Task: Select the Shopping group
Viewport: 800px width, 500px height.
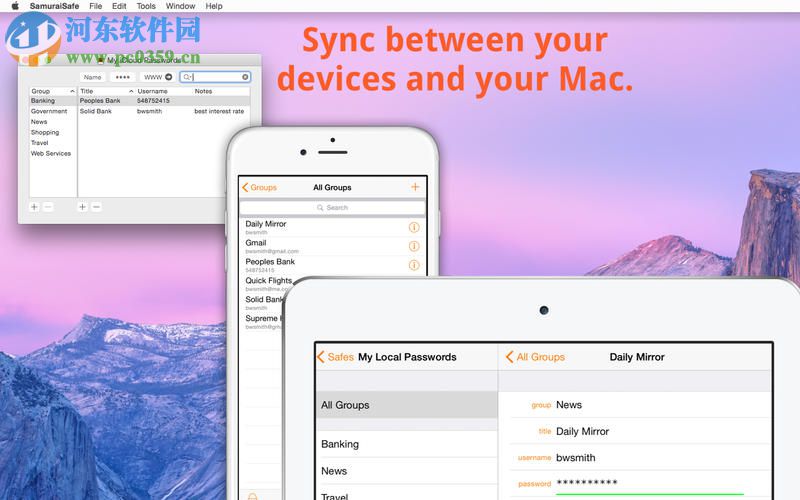Action: [53, 132]
